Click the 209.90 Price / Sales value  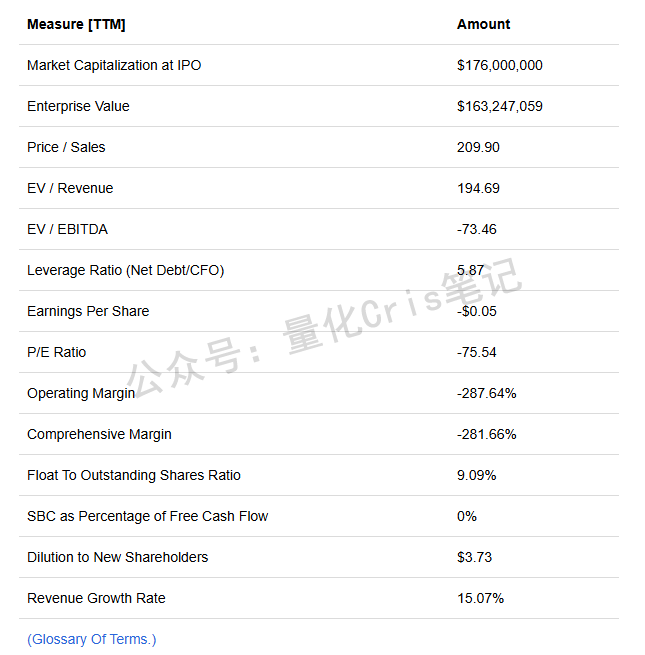tap(478, 147)
